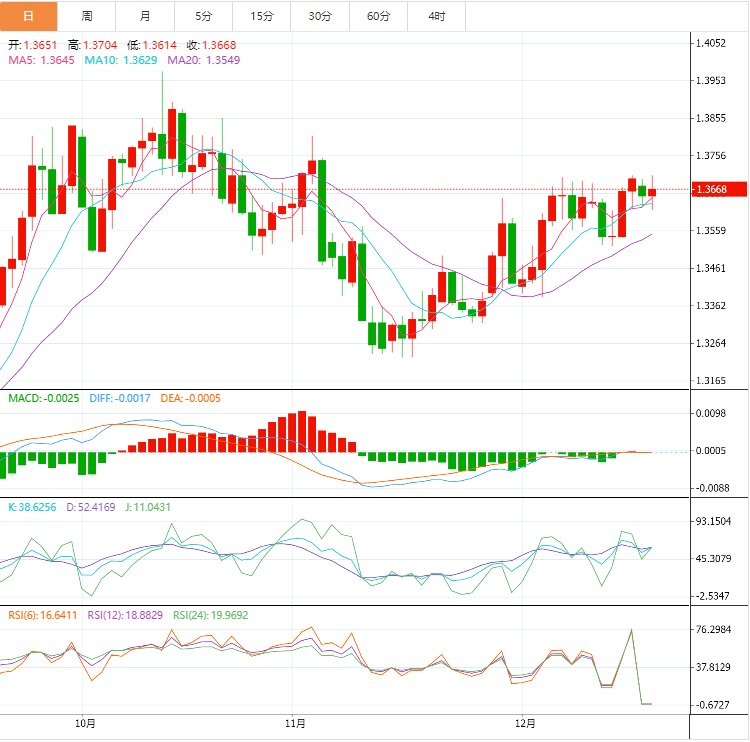Select the 60分 timeframe tab
Screen dimensions: 750x742
point(379,16)
